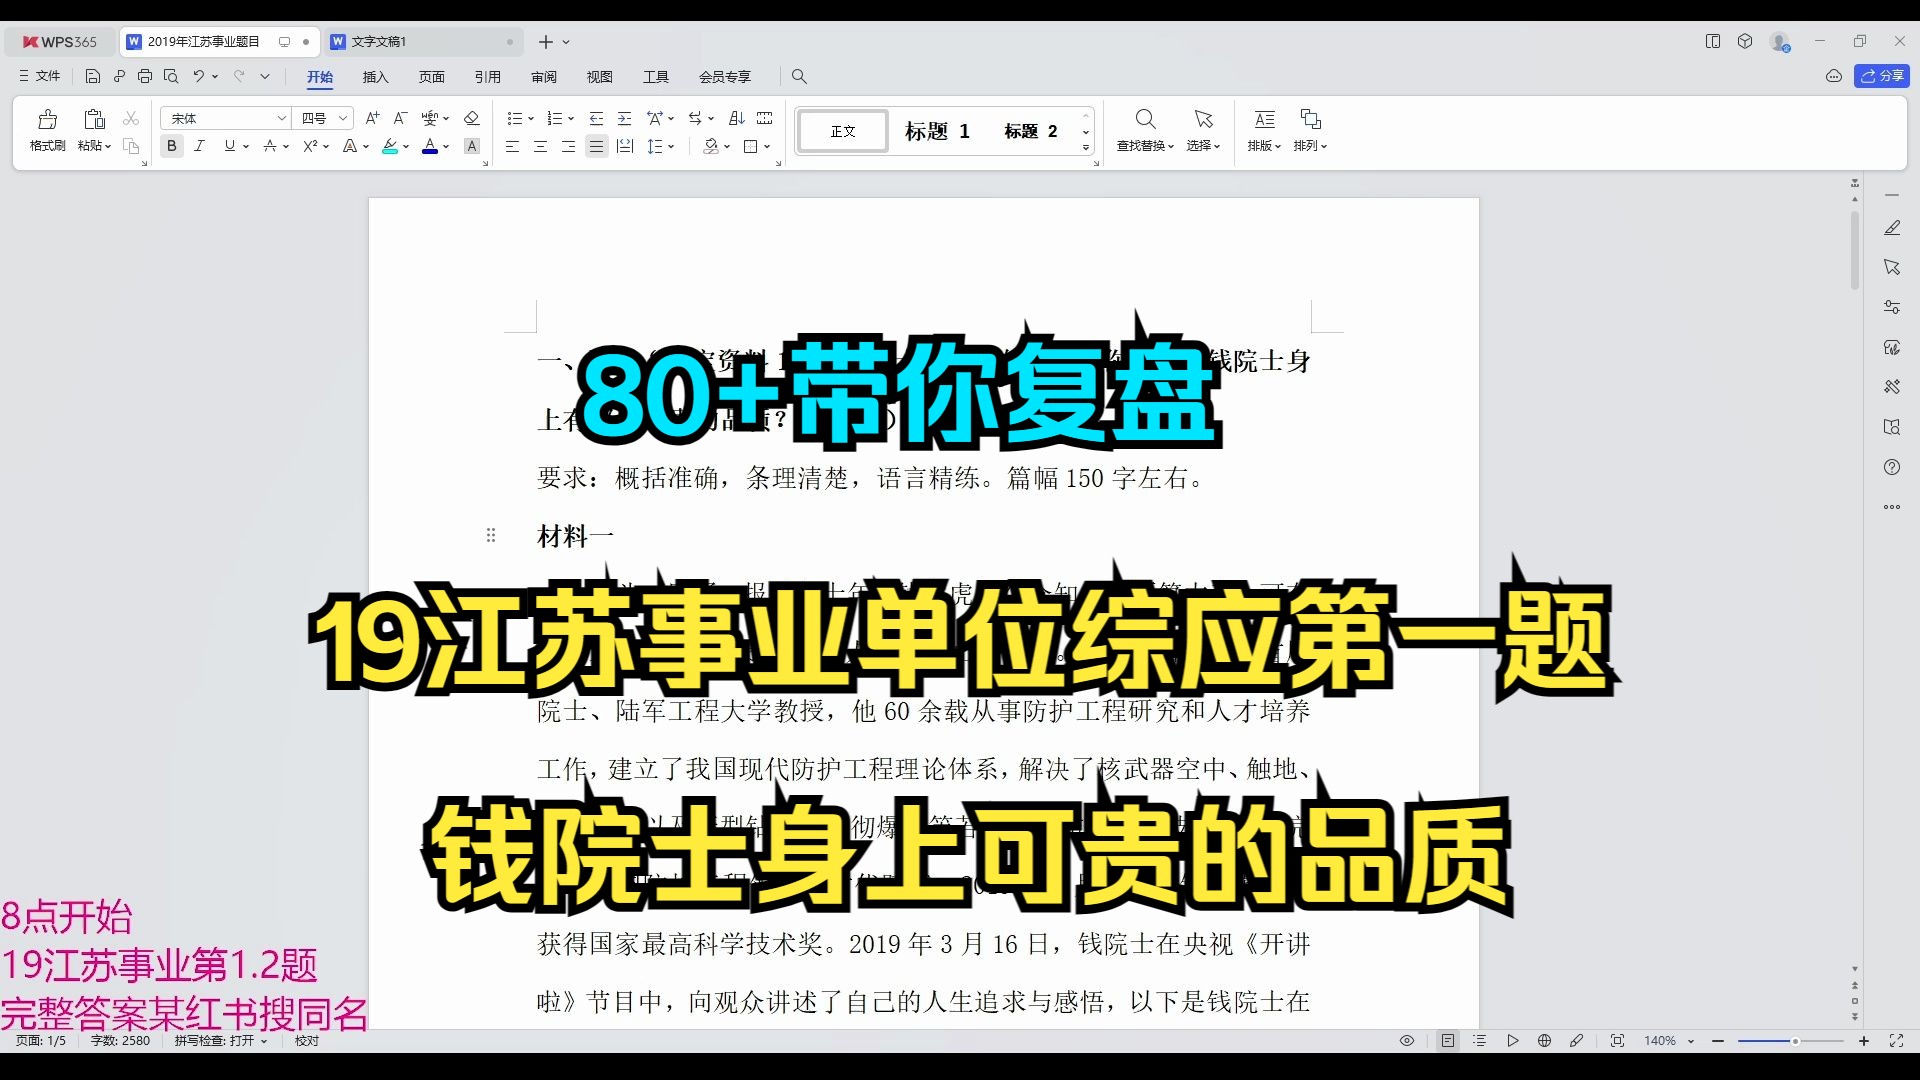This screenshot has height=1080, width=1920.
Task: Apply the 正文 (Normal) style
Action: coord(843,131)
